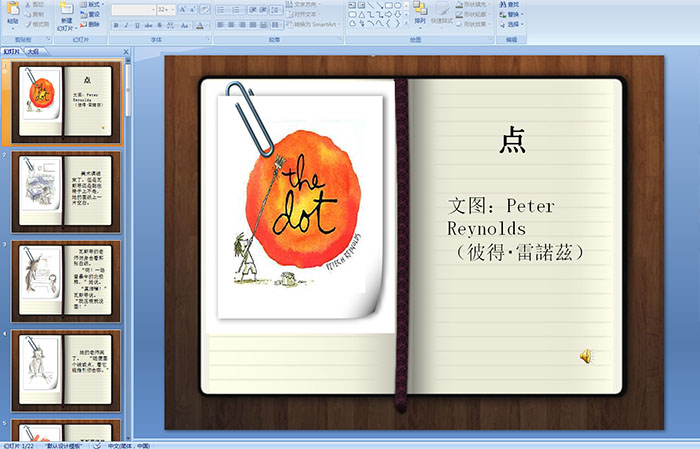This screenshot has width=700, height=449.
Task: Open the font size dropdown showing 32+
Action: [x=166, y=10]
